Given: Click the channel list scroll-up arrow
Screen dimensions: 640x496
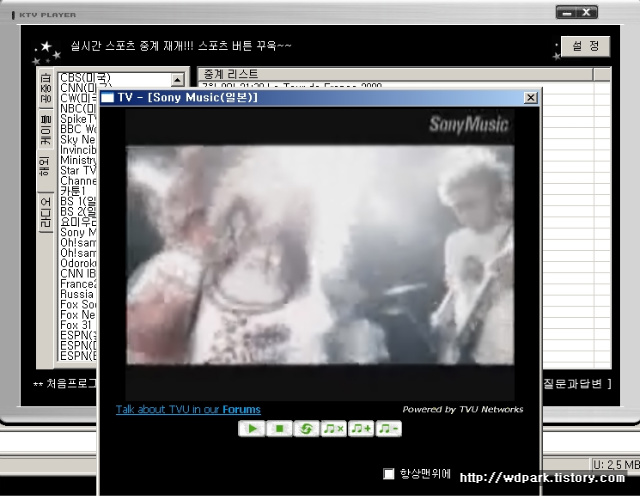Looking at the screenshot, I should click(178, 80).
